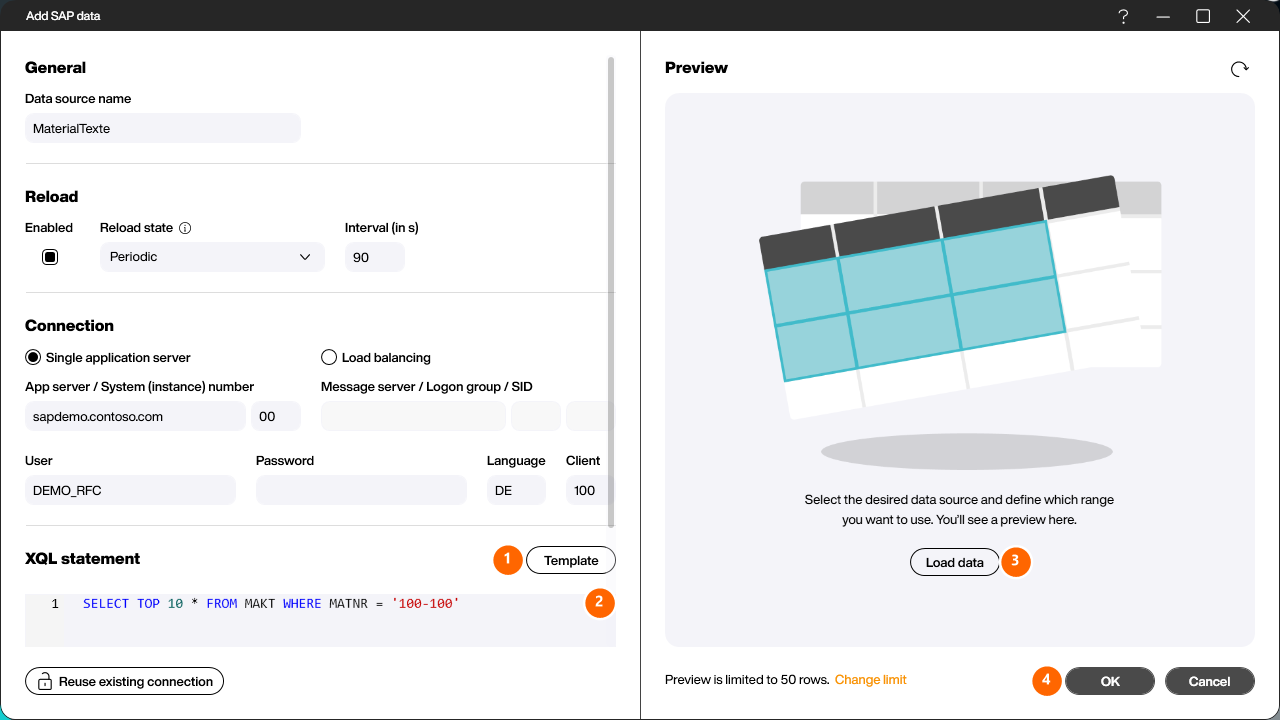
Task: Open the Periodic reload state dropdown
Action: coord(212,257)
